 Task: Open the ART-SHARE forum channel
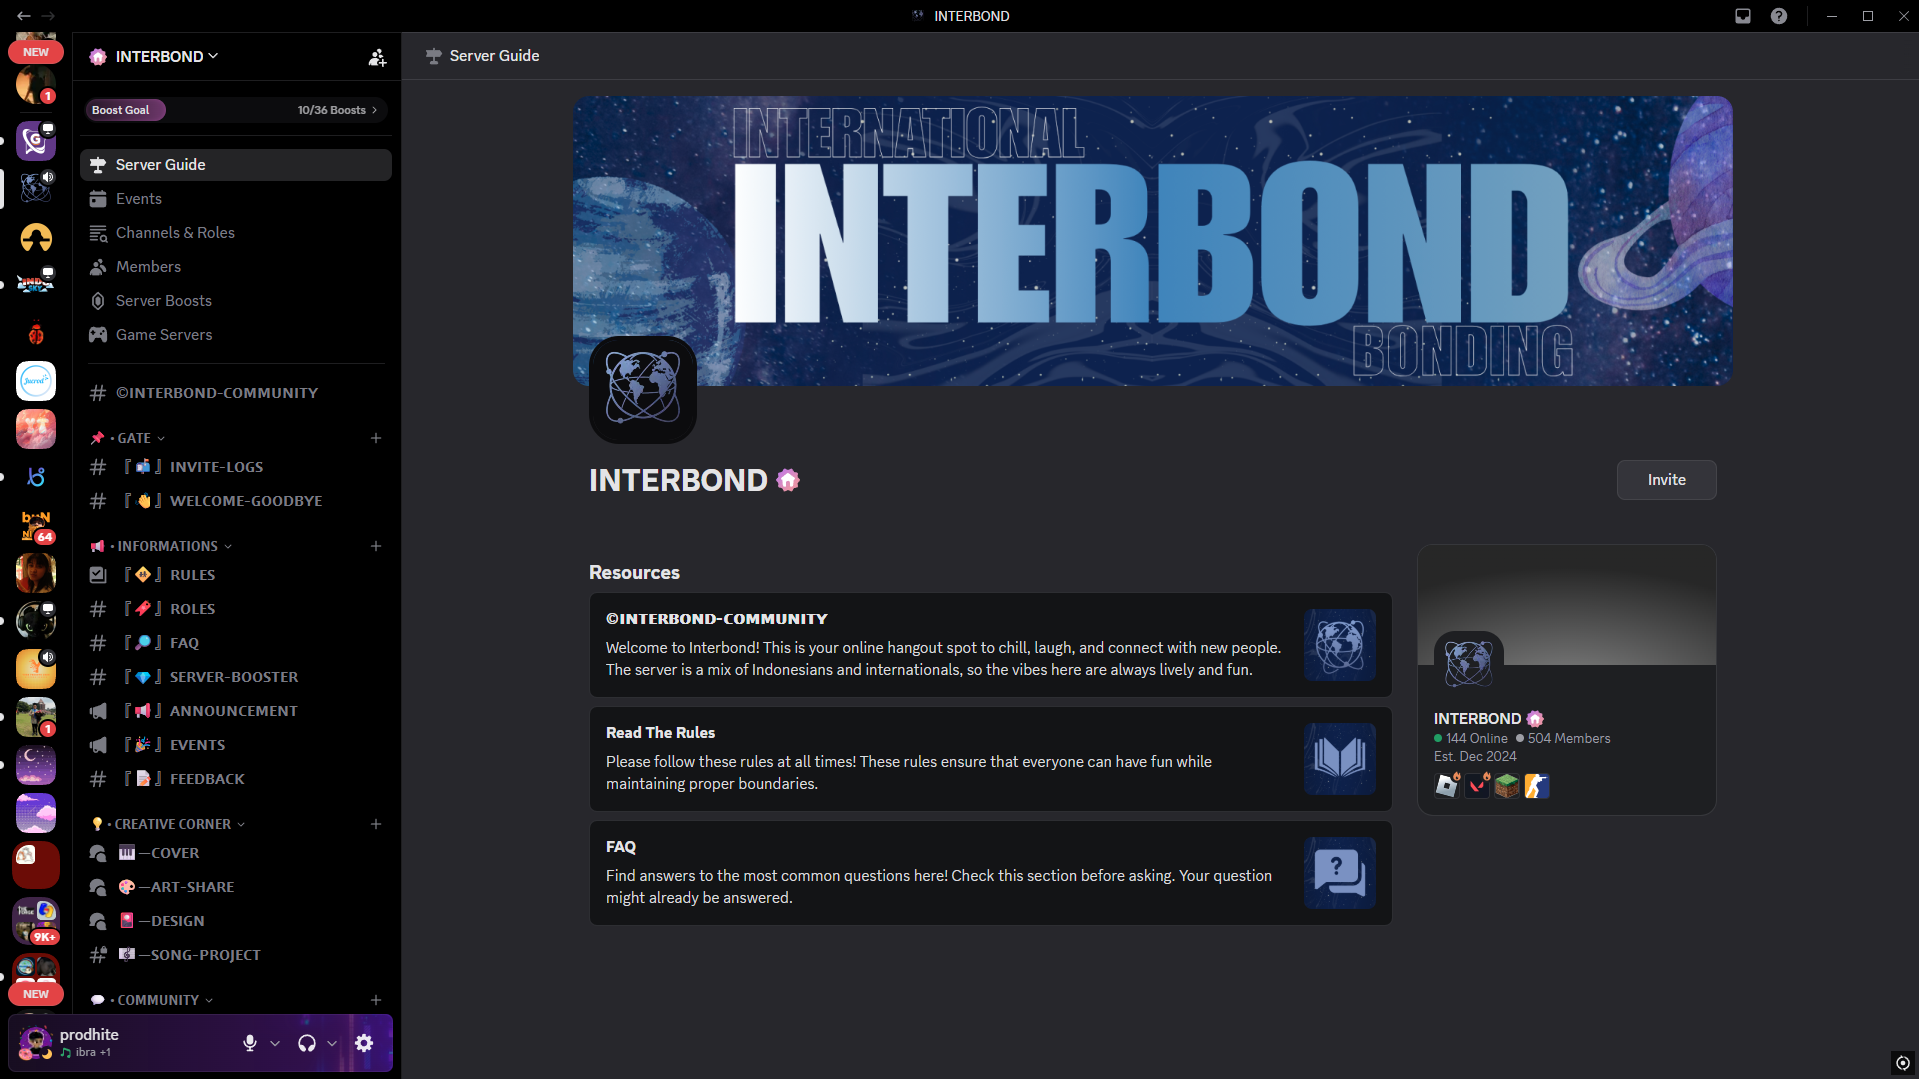[x=236, y=887]
